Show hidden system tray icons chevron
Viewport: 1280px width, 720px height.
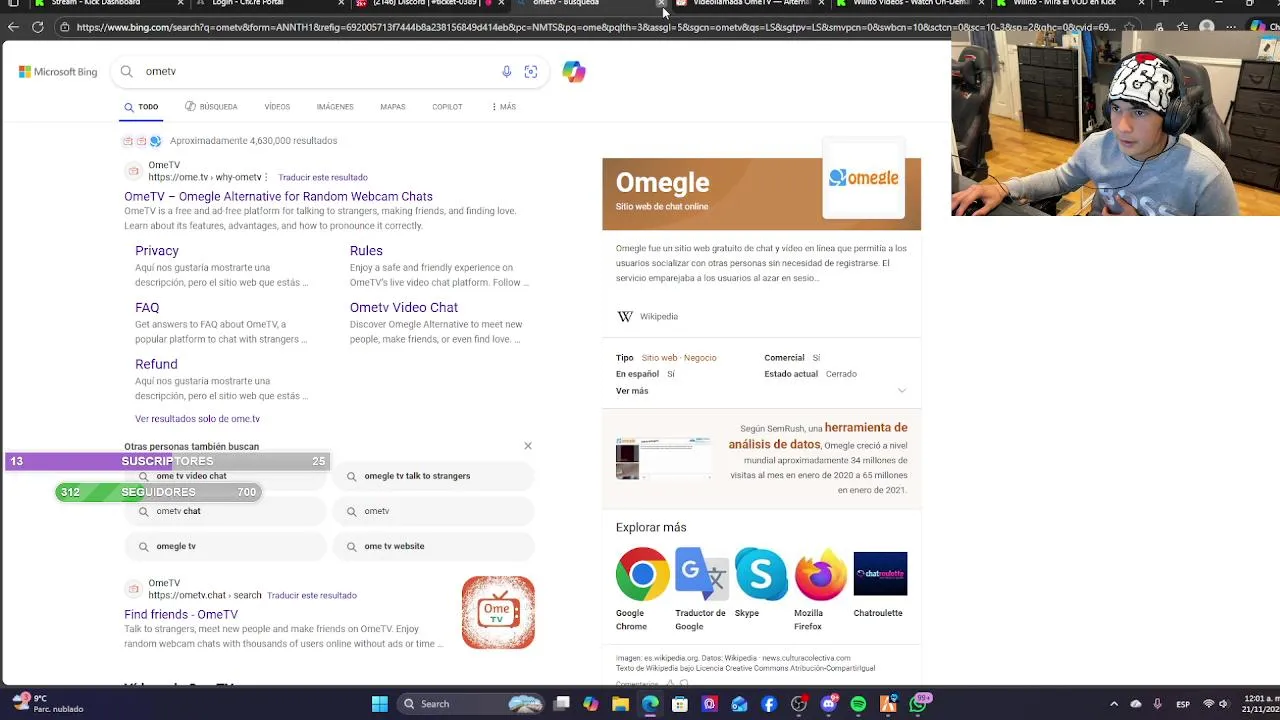click(x=1114, y=704)
